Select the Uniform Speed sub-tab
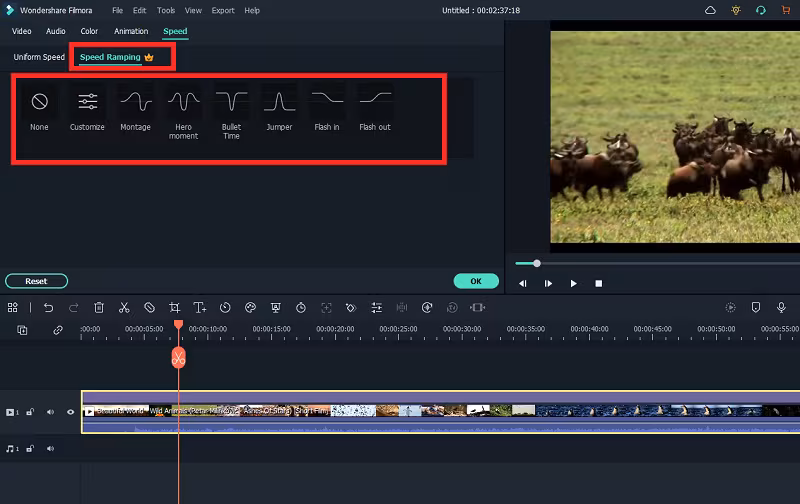The width and height of the screenshot is (800, 504). 39,57
